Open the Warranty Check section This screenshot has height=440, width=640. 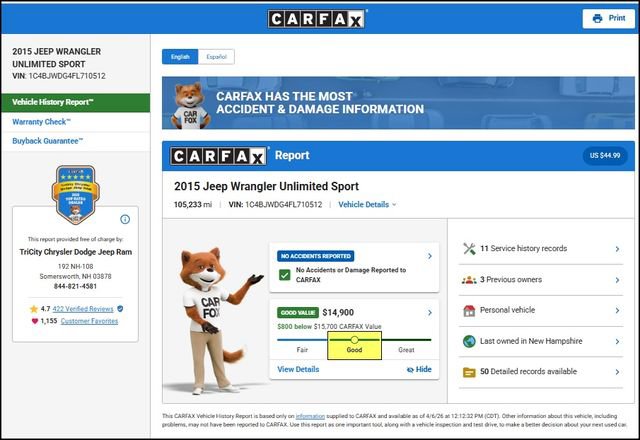[40, 123]
